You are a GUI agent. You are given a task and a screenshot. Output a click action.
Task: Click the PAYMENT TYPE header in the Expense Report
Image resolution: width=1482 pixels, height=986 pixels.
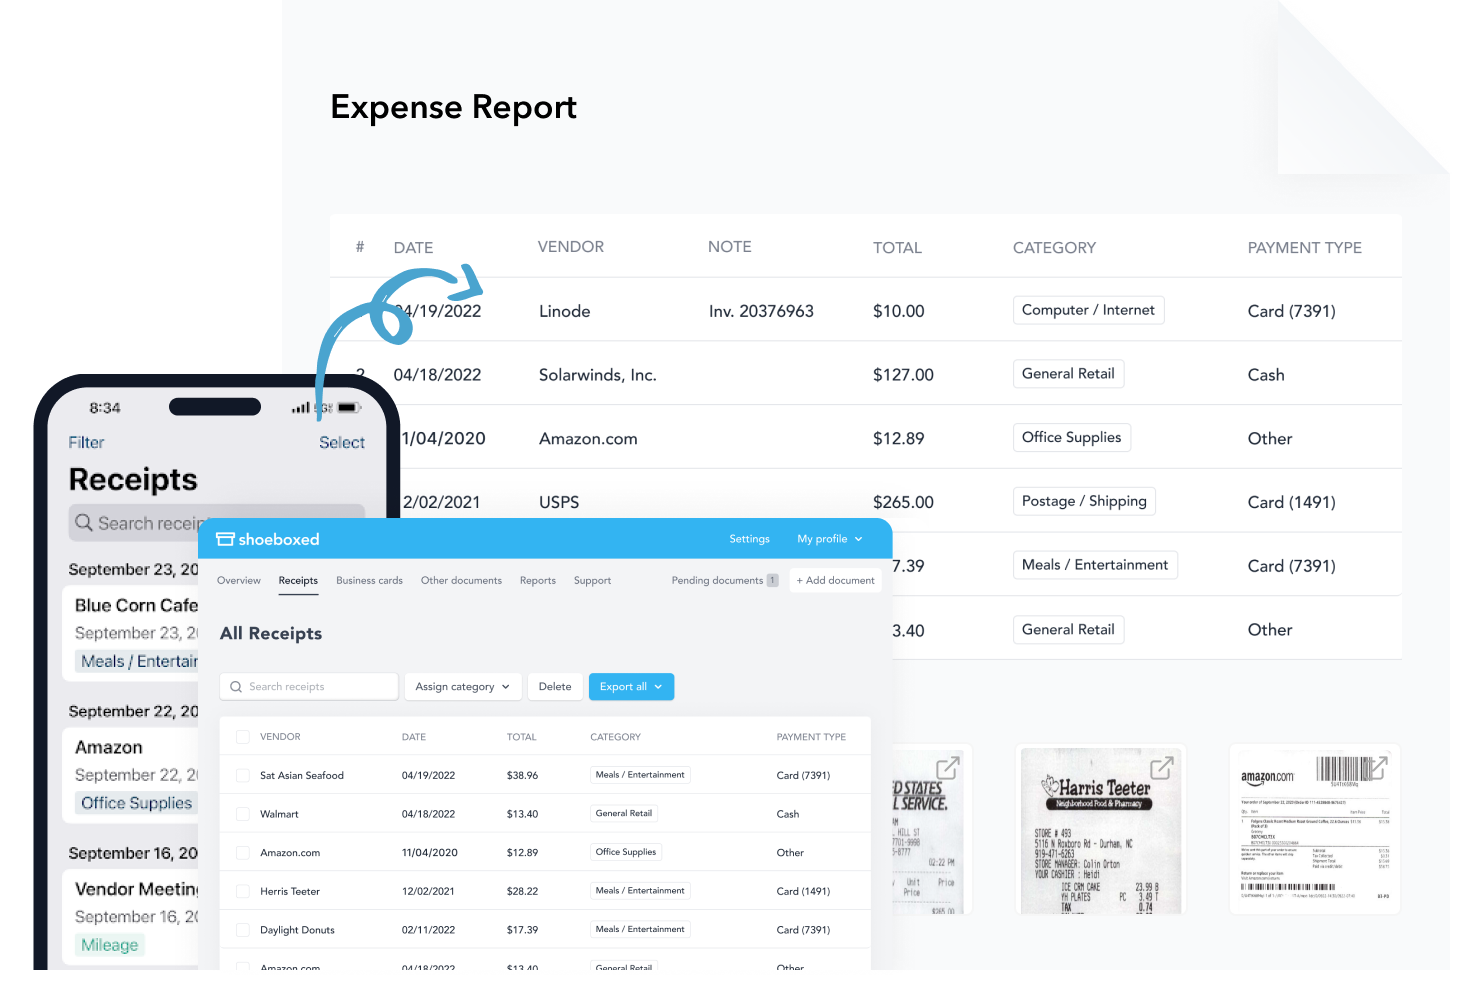[1304, 248]
